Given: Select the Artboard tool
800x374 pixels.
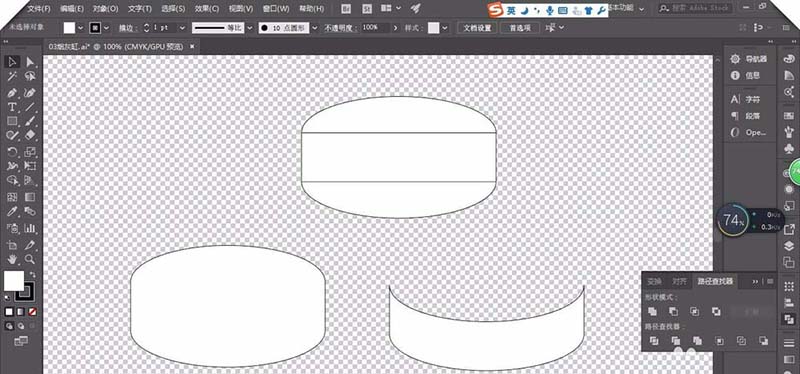Looking at the screenshot, I should (x=12, y=245).
